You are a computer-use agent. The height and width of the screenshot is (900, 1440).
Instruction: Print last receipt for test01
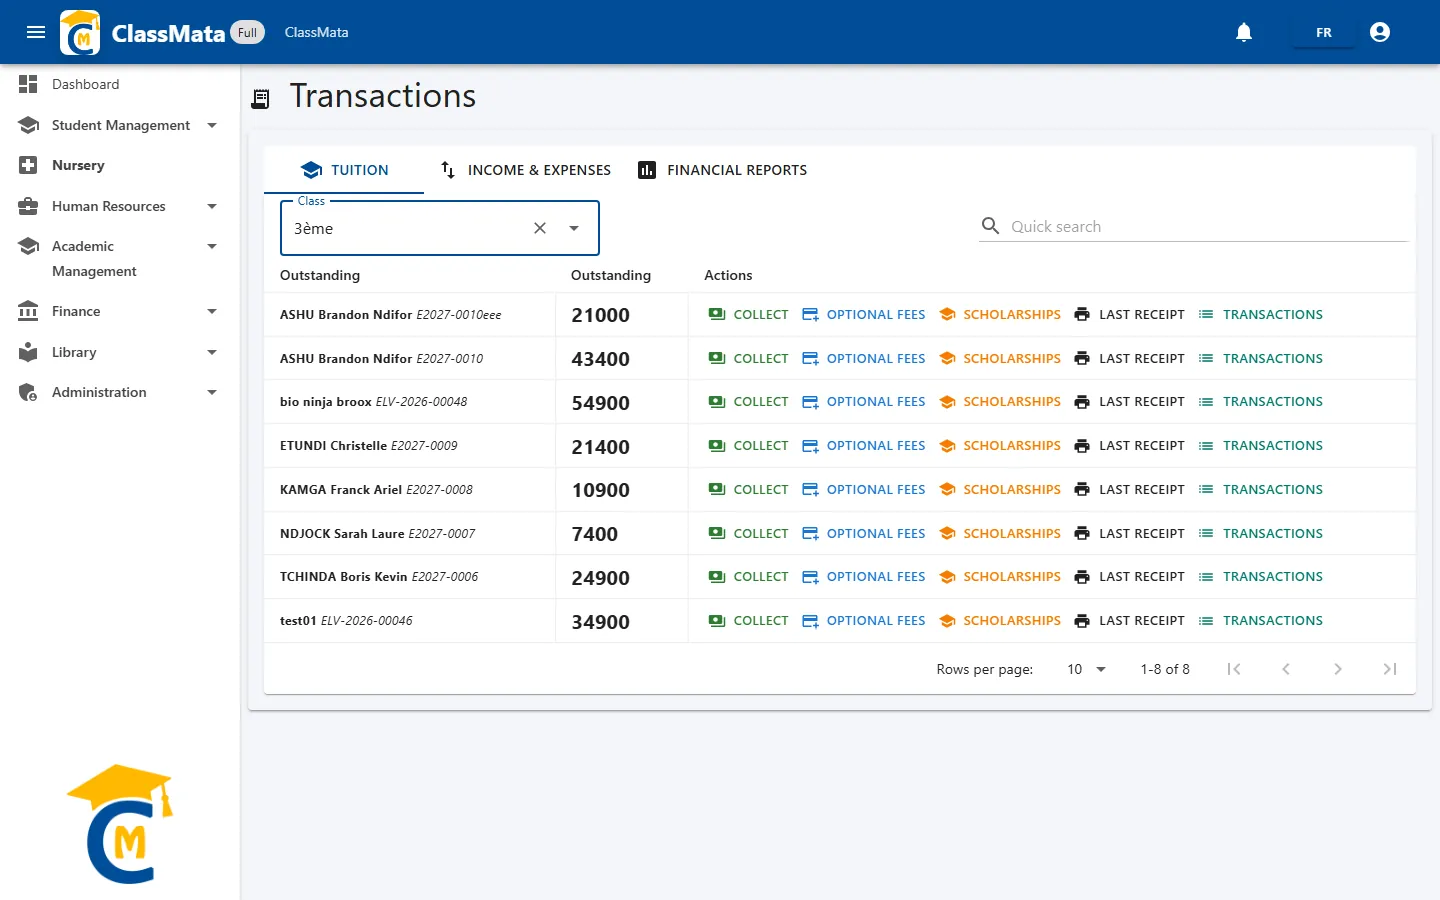(1129, 620)
